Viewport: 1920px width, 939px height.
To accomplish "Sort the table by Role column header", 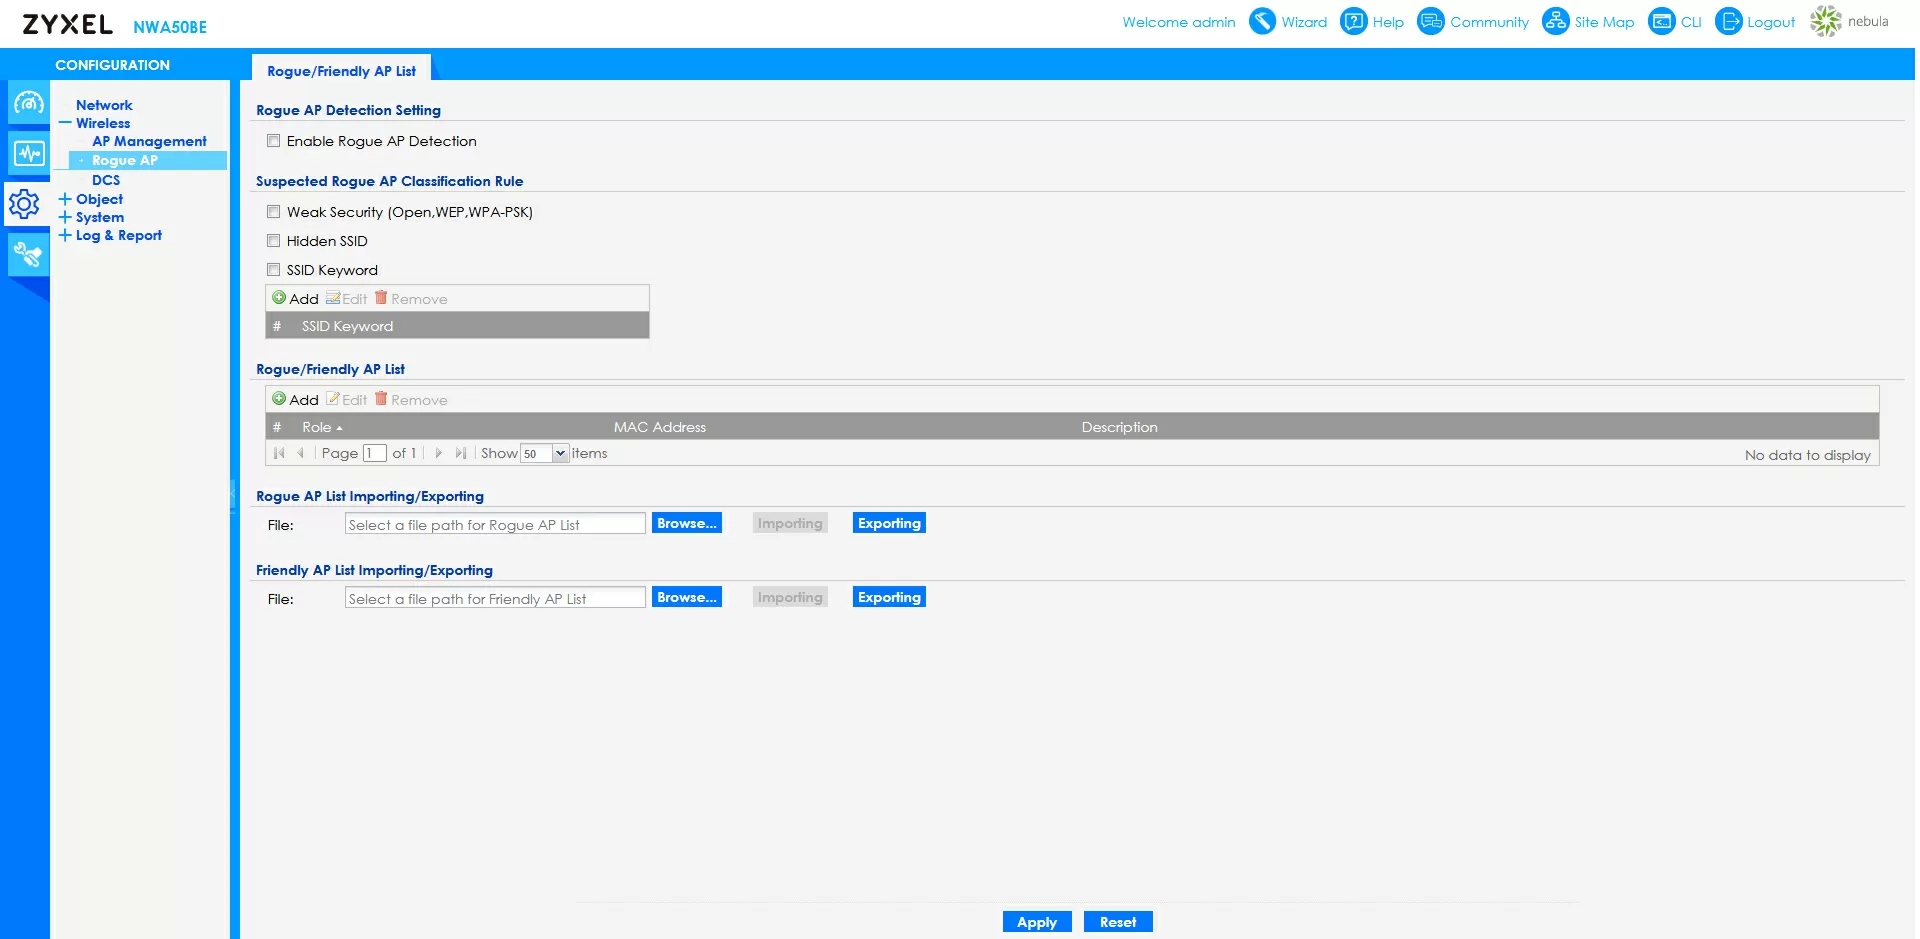I will pos(317,427).
